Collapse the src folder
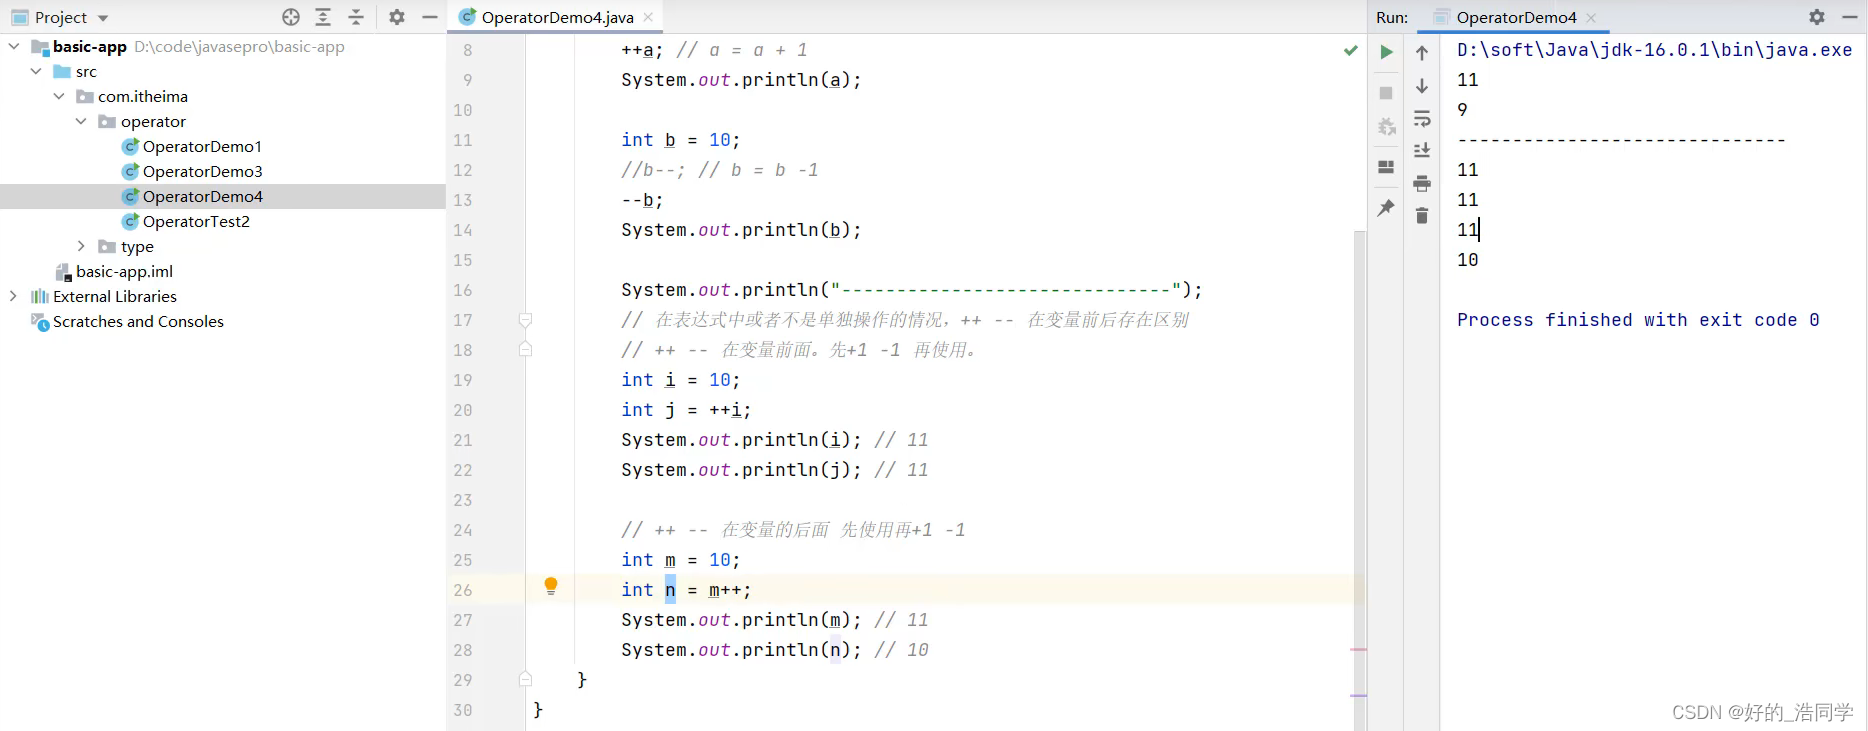Image resolution: width=1868 pixels, height=731 pixels. pos(37,71)
